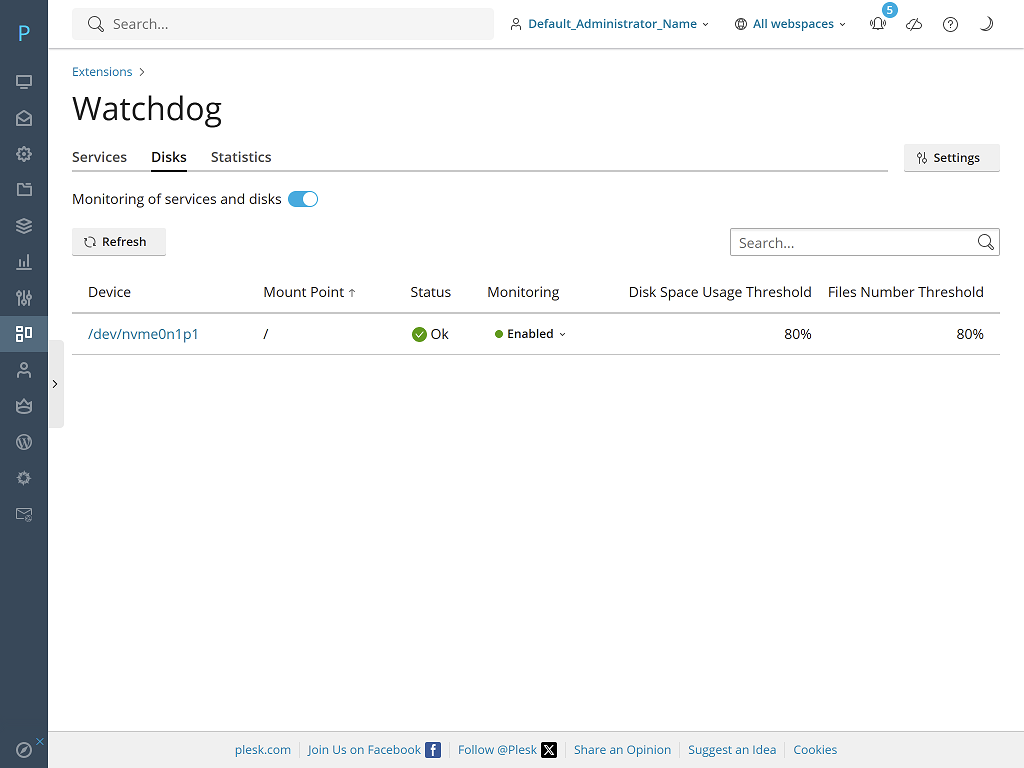Open WordPress in the sidebar
1024x768 pixels.
(x=24, y=442)
